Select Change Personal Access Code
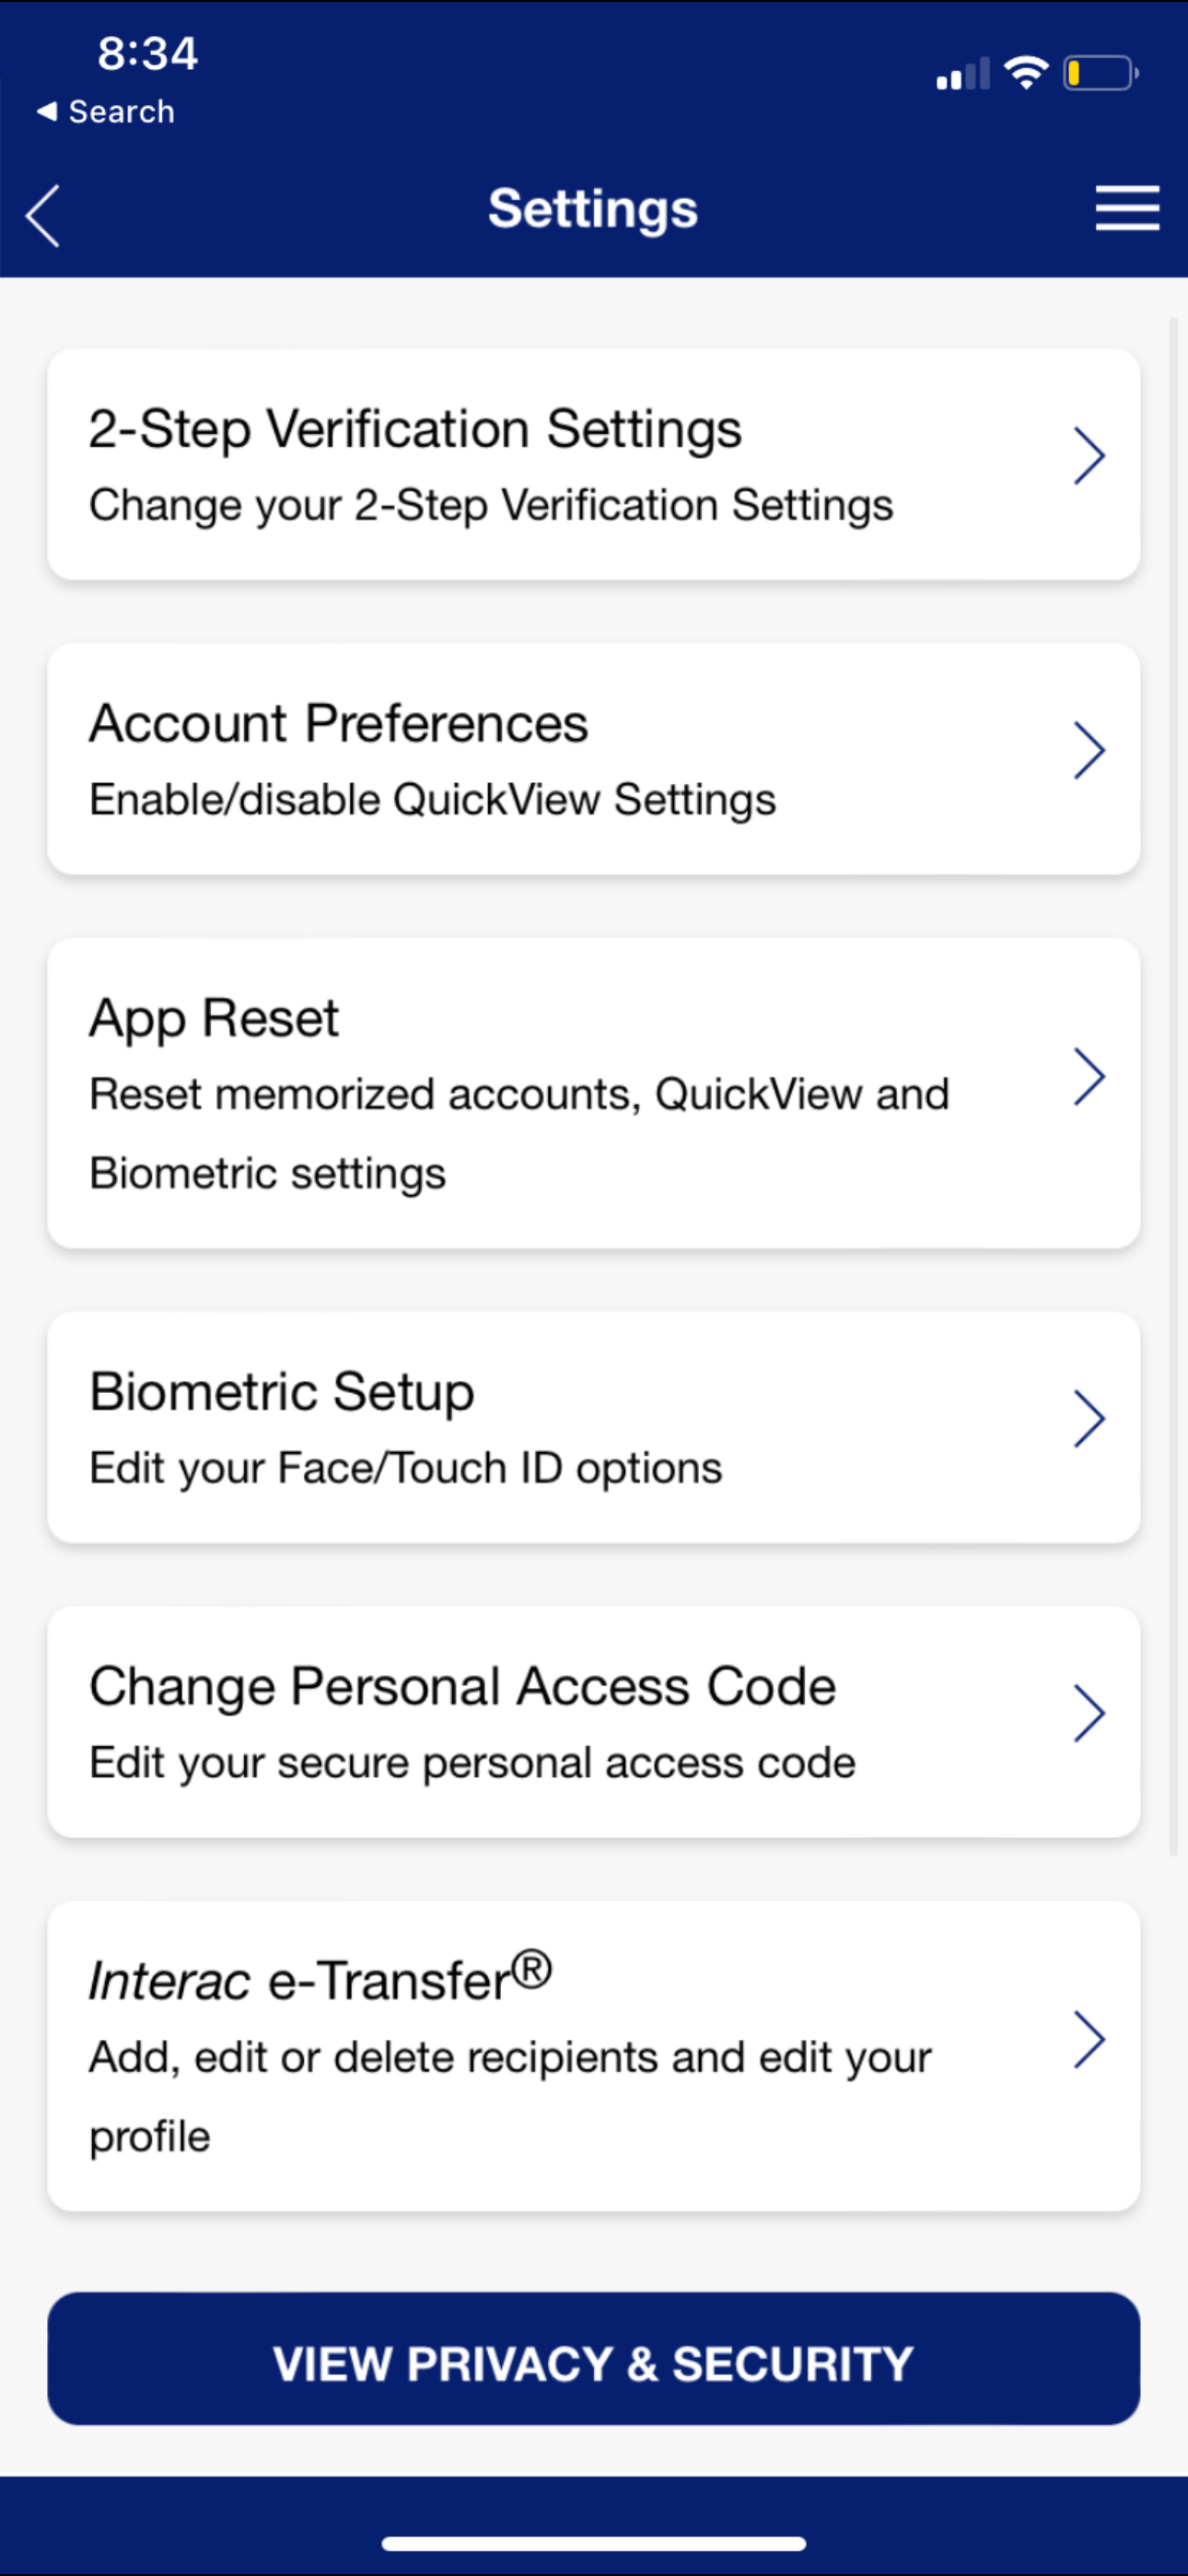 point(594,1722)
